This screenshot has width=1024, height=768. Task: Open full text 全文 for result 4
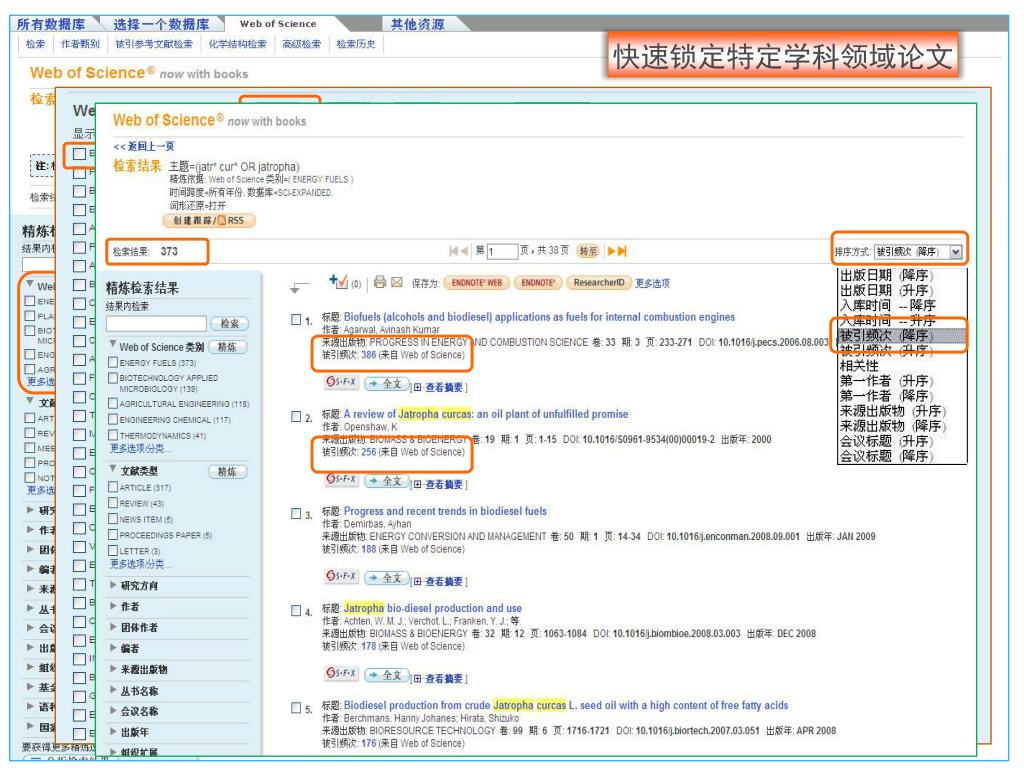(x=387, y=675)
